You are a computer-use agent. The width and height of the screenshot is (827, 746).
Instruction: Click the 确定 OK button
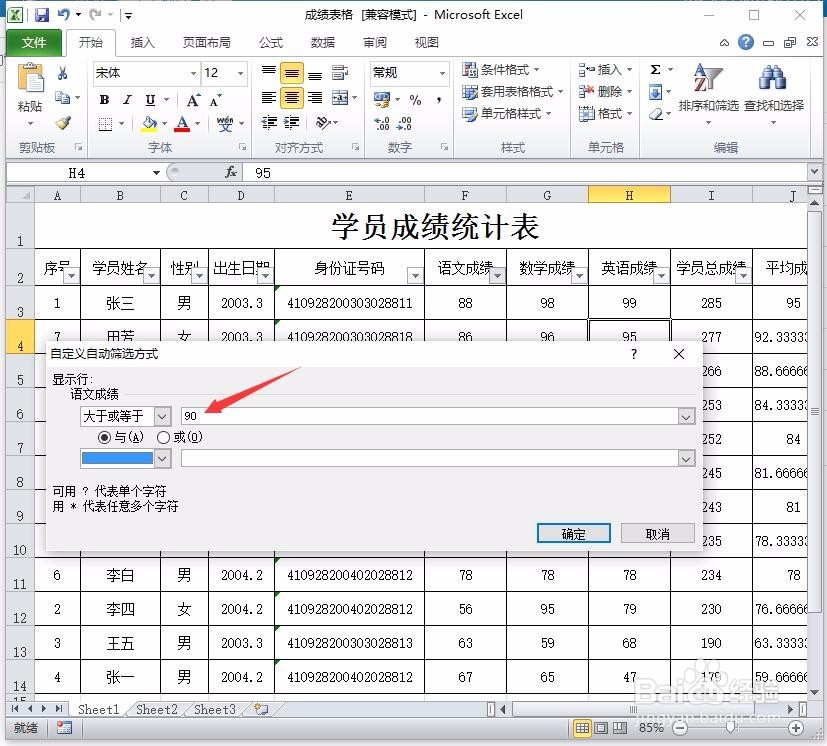(573, 533)
